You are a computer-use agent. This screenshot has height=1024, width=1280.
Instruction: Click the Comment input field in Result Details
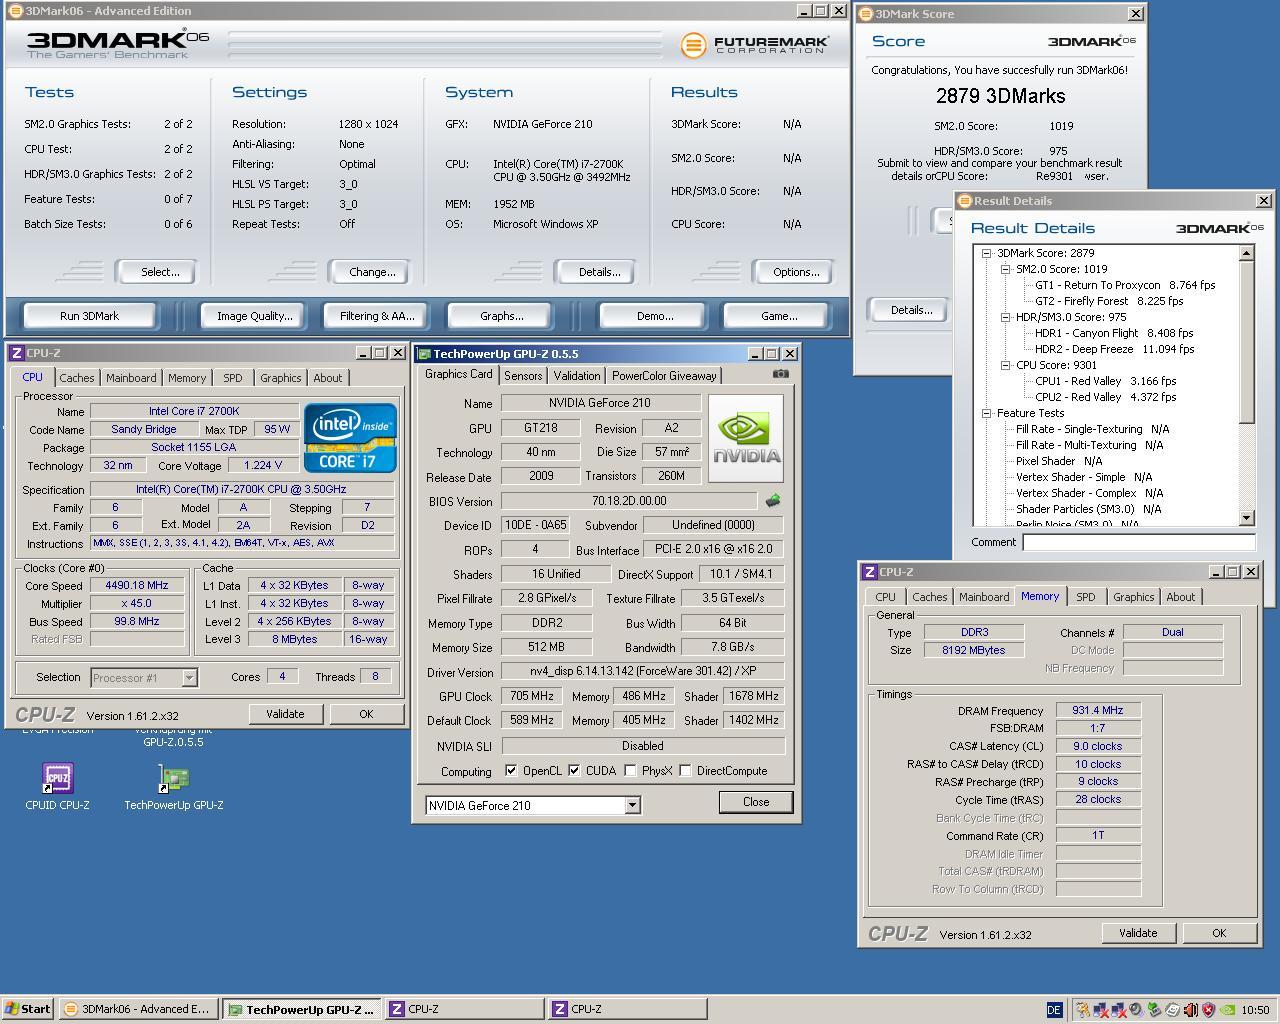1139,542
